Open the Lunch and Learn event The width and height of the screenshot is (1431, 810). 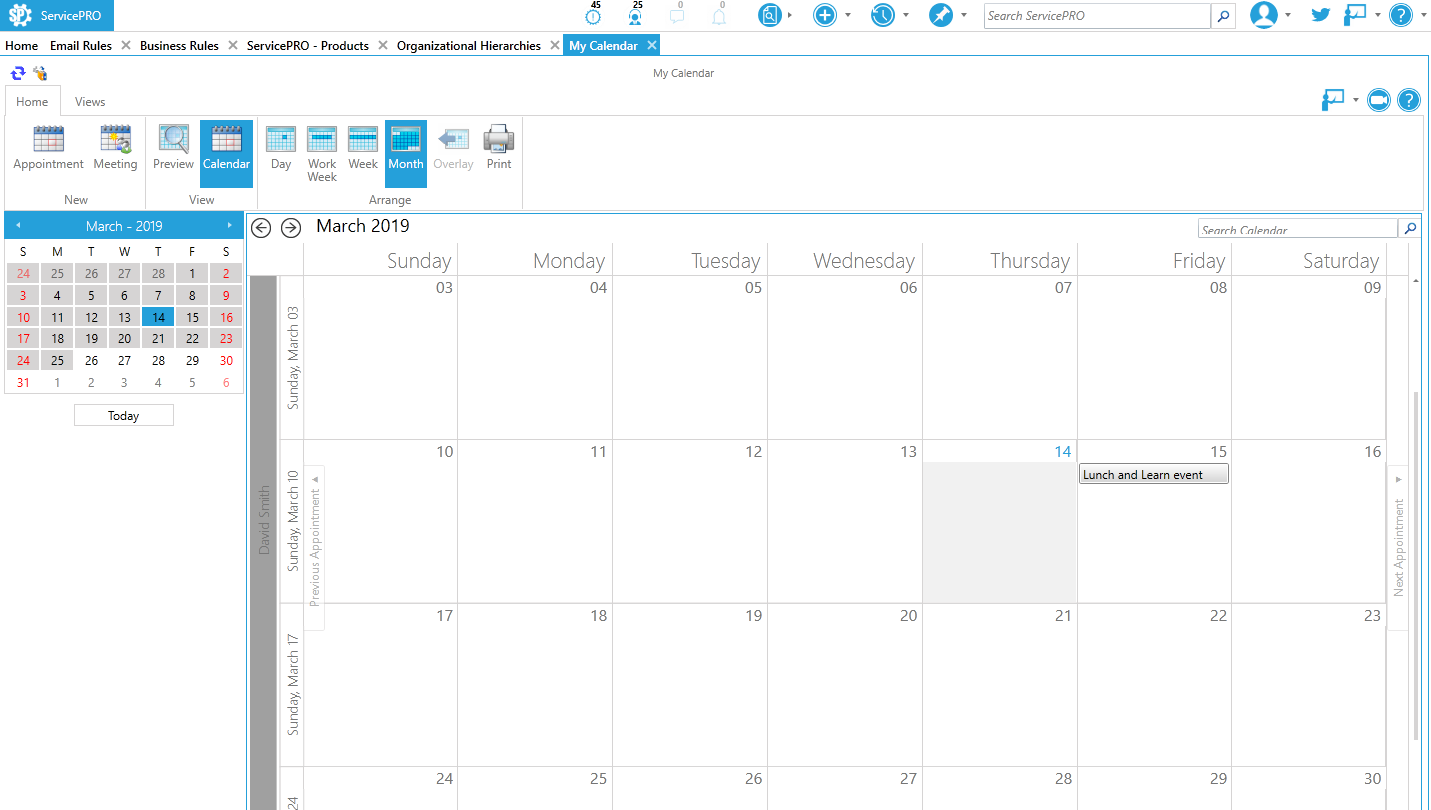(1154, 474)
